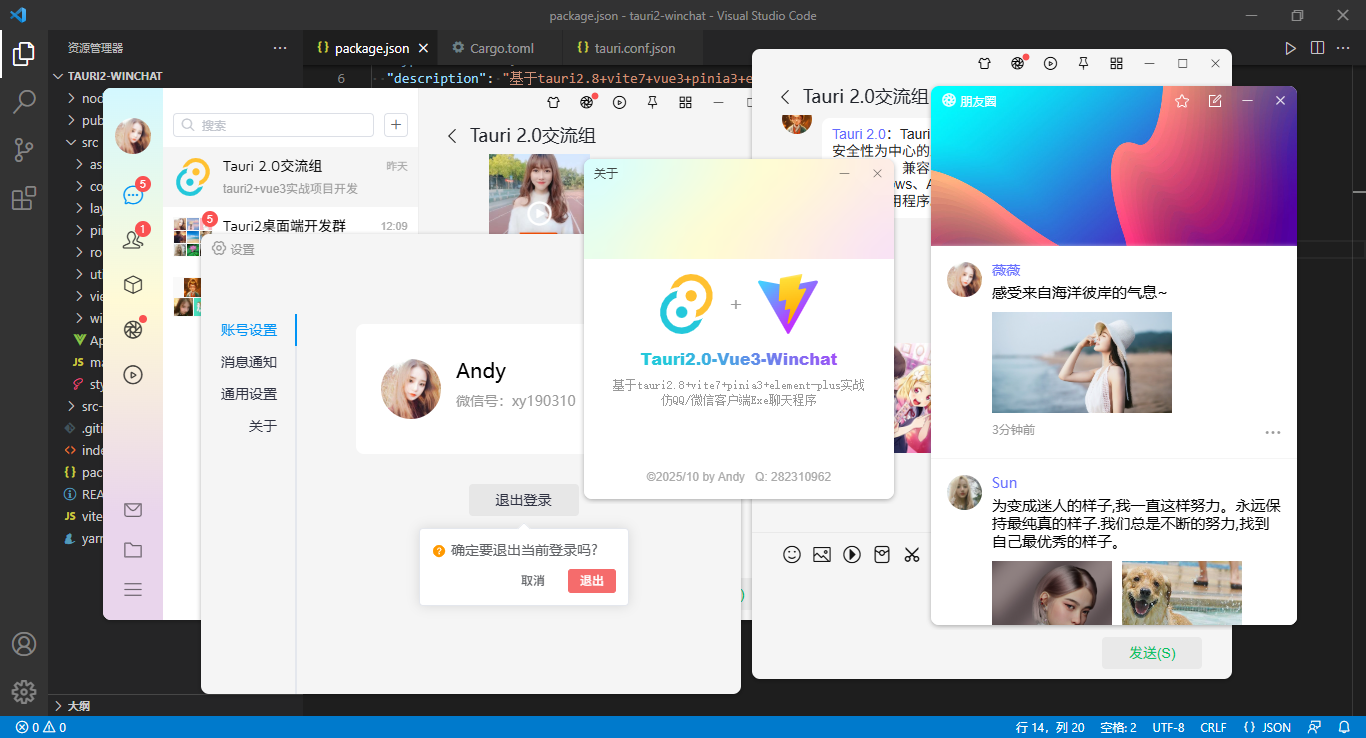This screenshot has width=1366, height=738.
Task: Click the video channel icon in chat sidebar
Action: (x=133, y=374)
